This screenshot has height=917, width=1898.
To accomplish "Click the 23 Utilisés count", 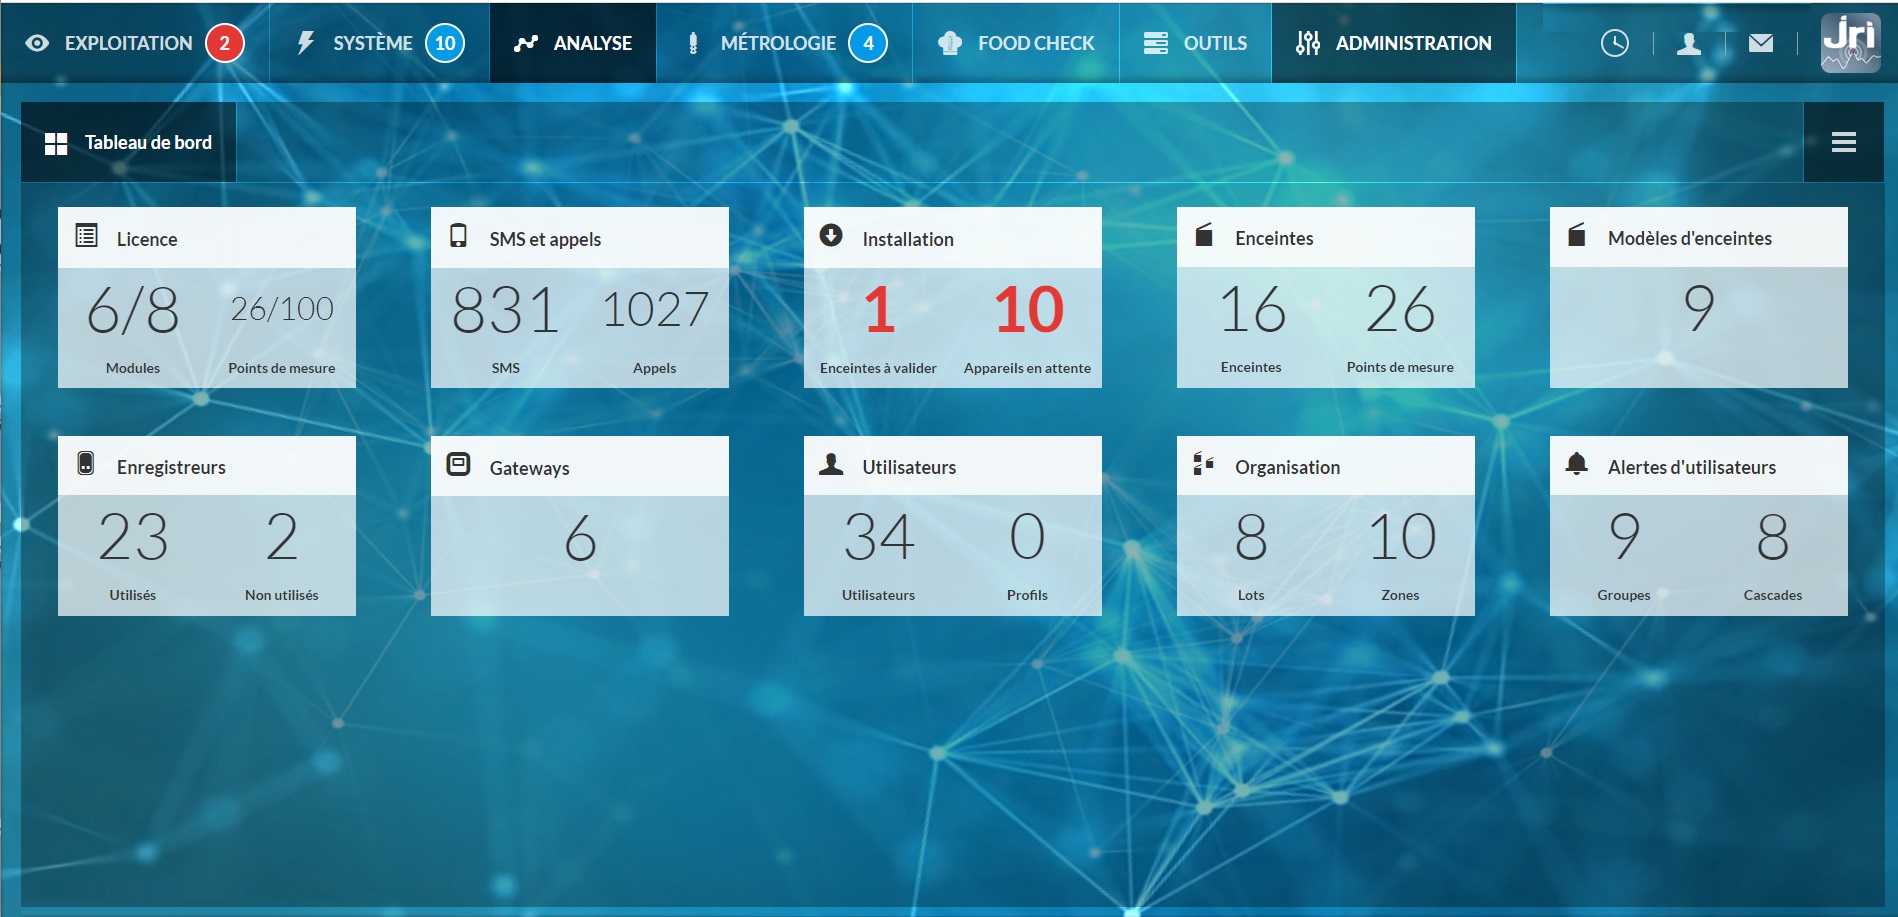I will coord(133,537).
